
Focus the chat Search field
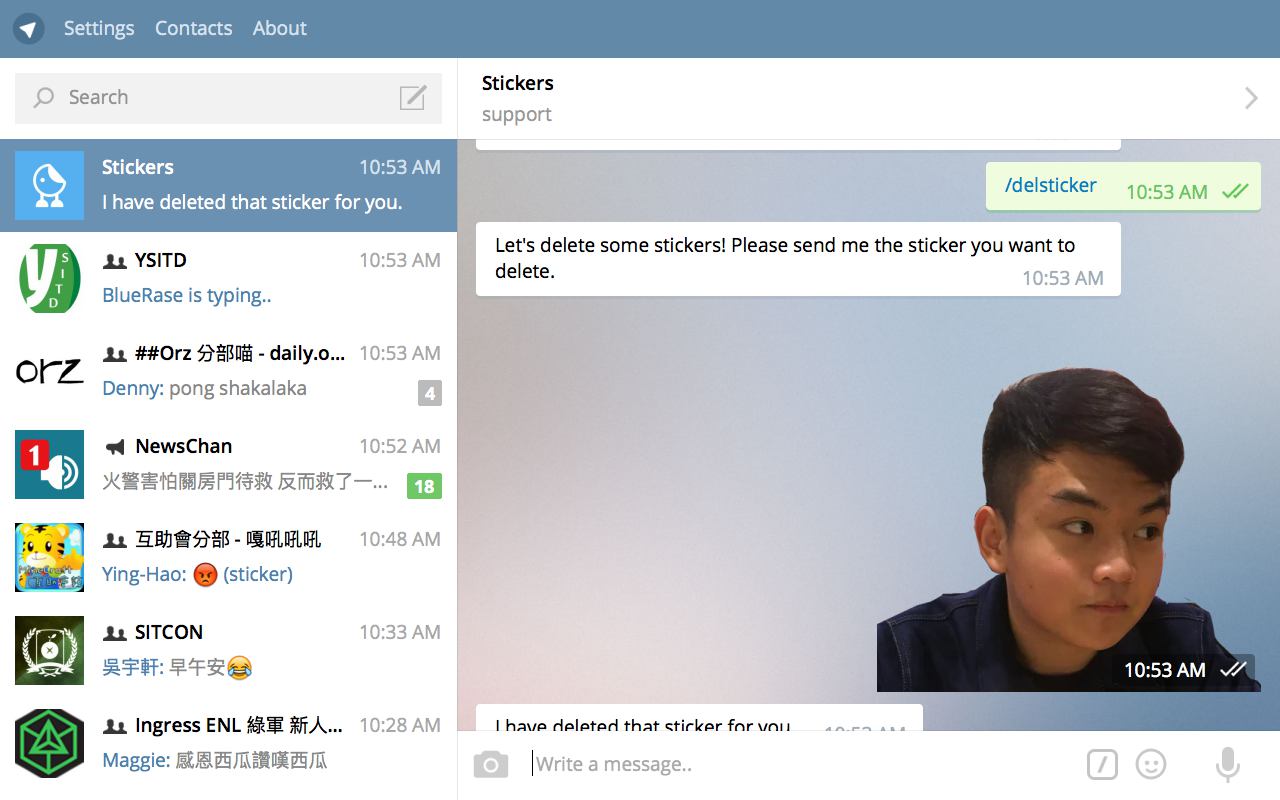tap(228, 97)
